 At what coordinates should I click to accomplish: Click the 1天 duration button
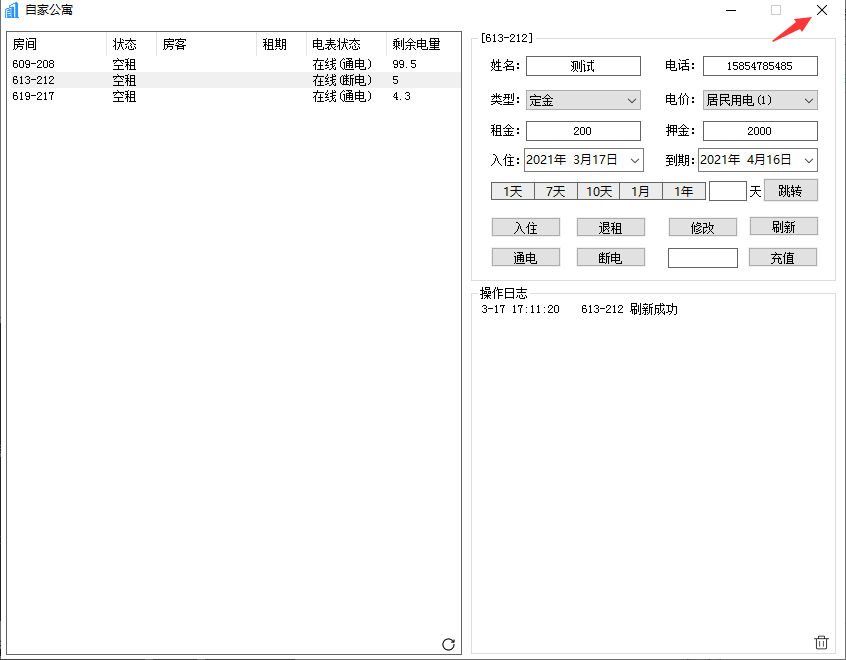coord(513,192)
